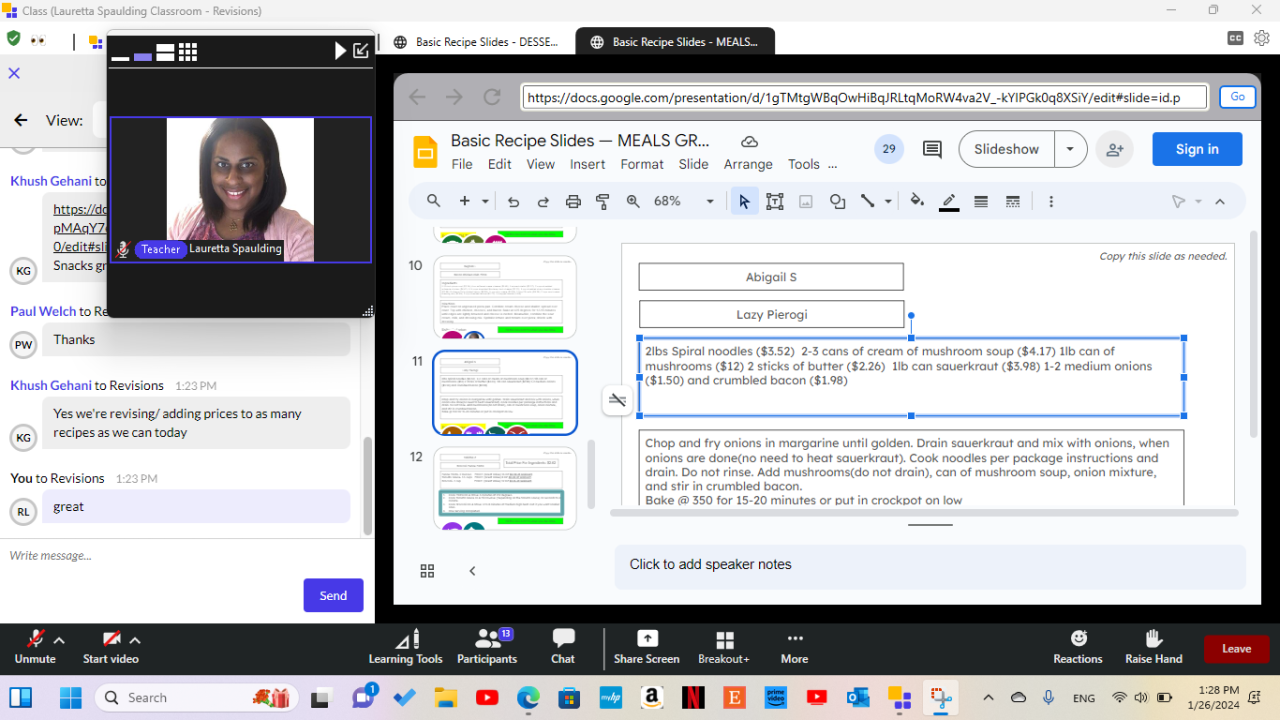
Task: Switch video panel to single-row layout
Action: [x=143, y=56]
